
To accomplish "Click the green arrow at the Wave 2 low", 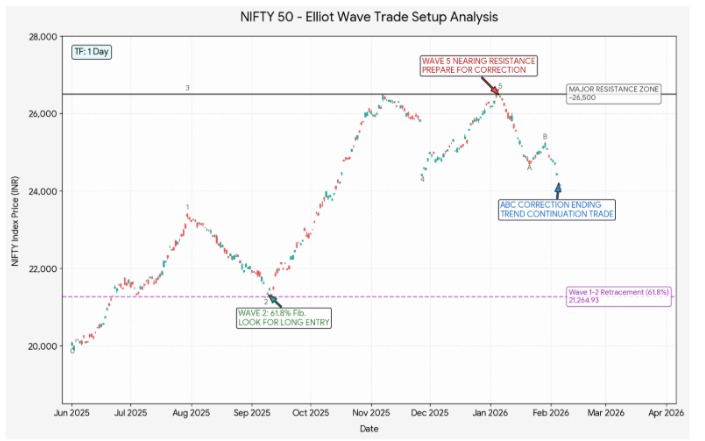I will (271, 298).
